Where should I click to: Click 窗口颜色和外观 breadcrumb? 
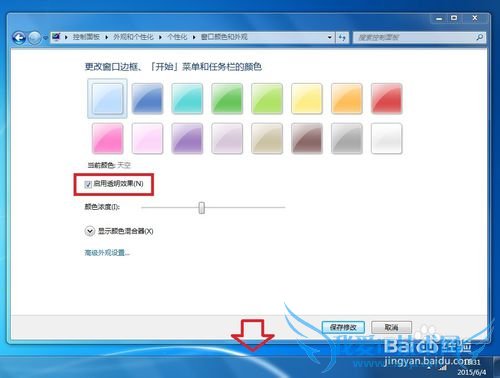click(x=224, y=37)
